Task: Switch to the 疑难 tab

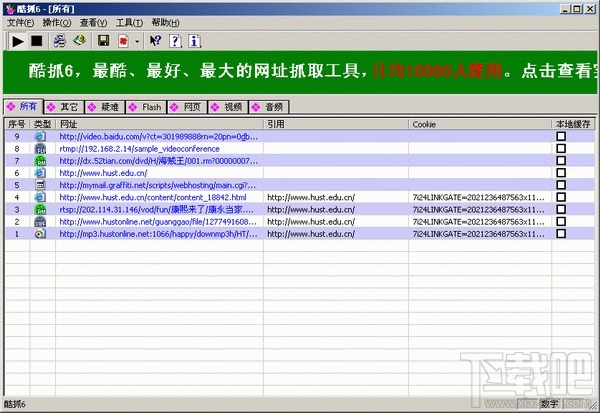Action: point(105,107)
